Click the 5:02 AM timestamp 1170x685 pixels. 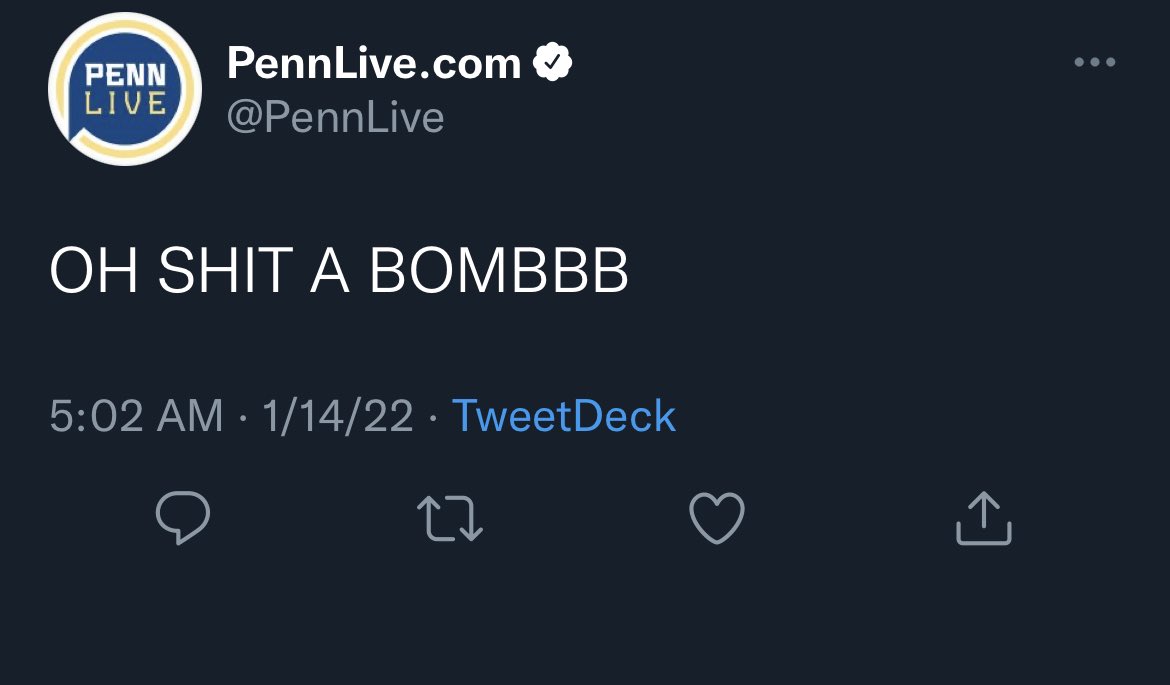click(x=136, y=416)
